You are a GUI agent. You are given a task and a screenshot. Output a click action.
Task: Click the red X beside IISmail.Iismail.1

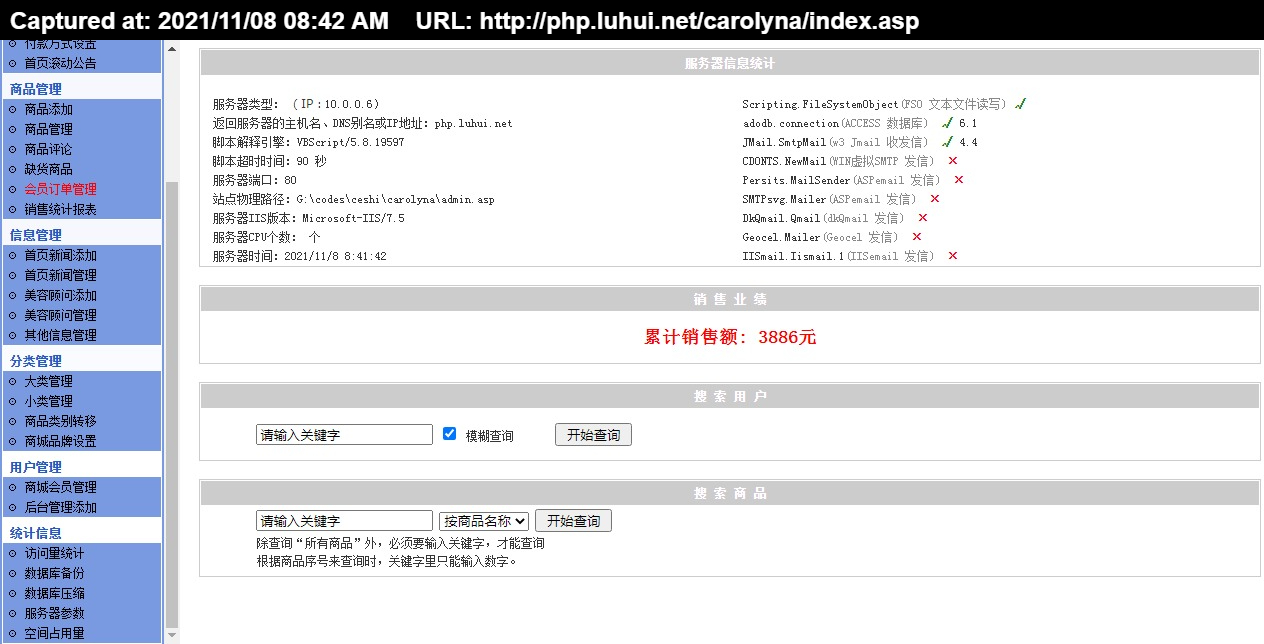(x=953, y=256)
